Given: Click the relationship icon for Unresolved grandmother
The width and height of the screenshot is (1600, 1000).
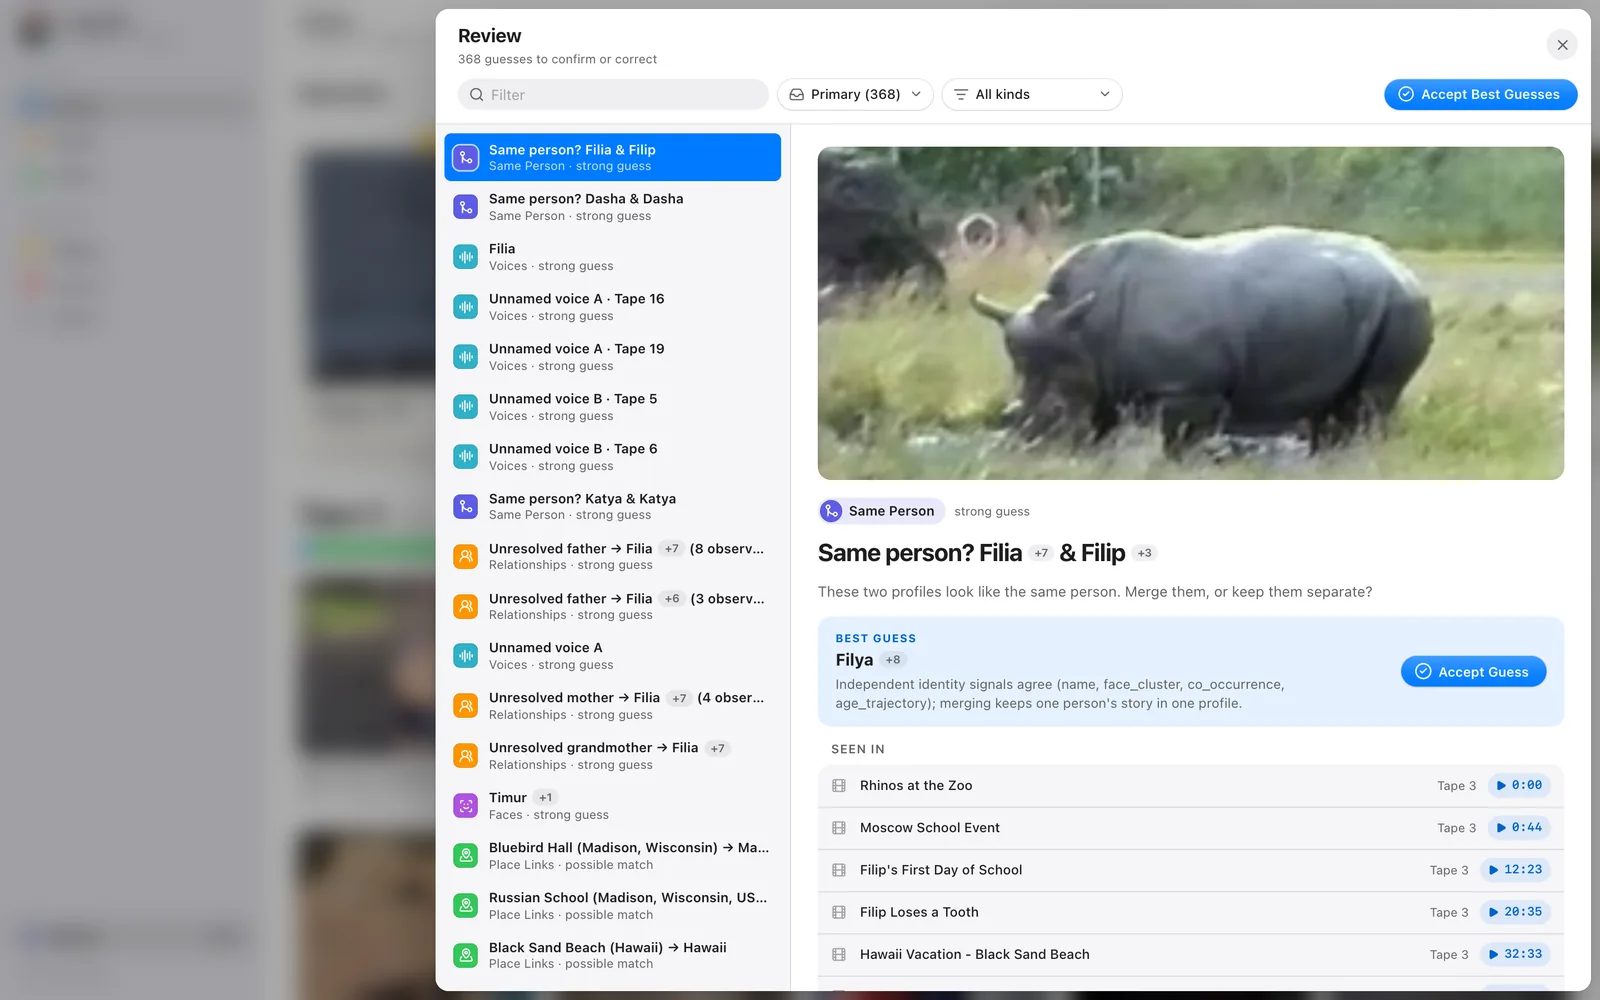Looking at the screenshot, I should [466, 756].
